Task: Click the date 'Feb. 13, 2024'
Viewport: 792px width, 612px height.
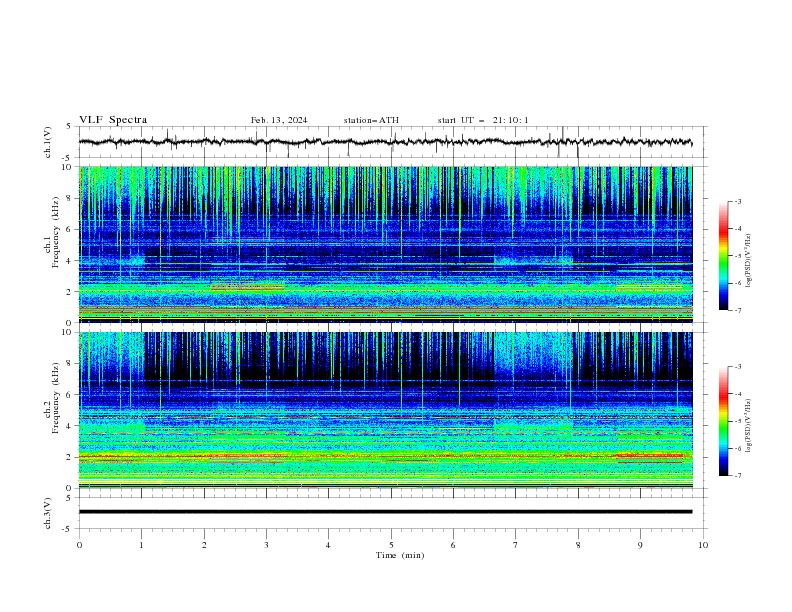Action: (279, 120)
